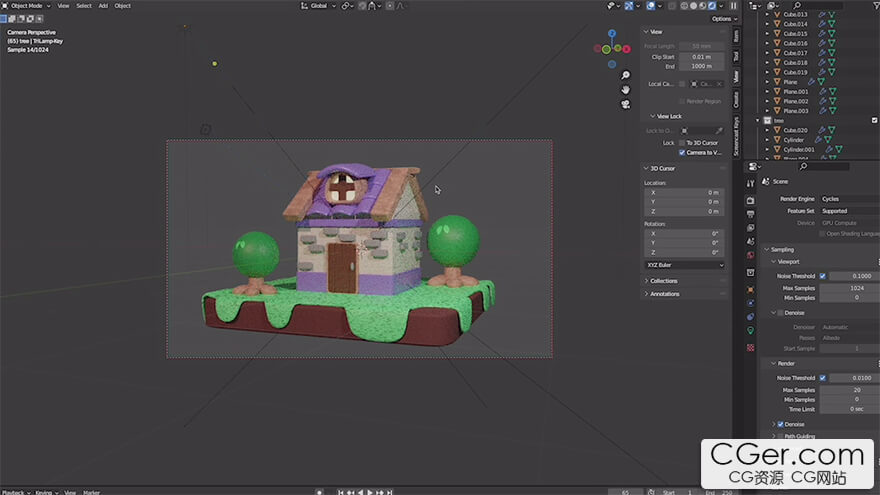
Task: Switch to wireframe viewport shading
Action: click(684, 6)
